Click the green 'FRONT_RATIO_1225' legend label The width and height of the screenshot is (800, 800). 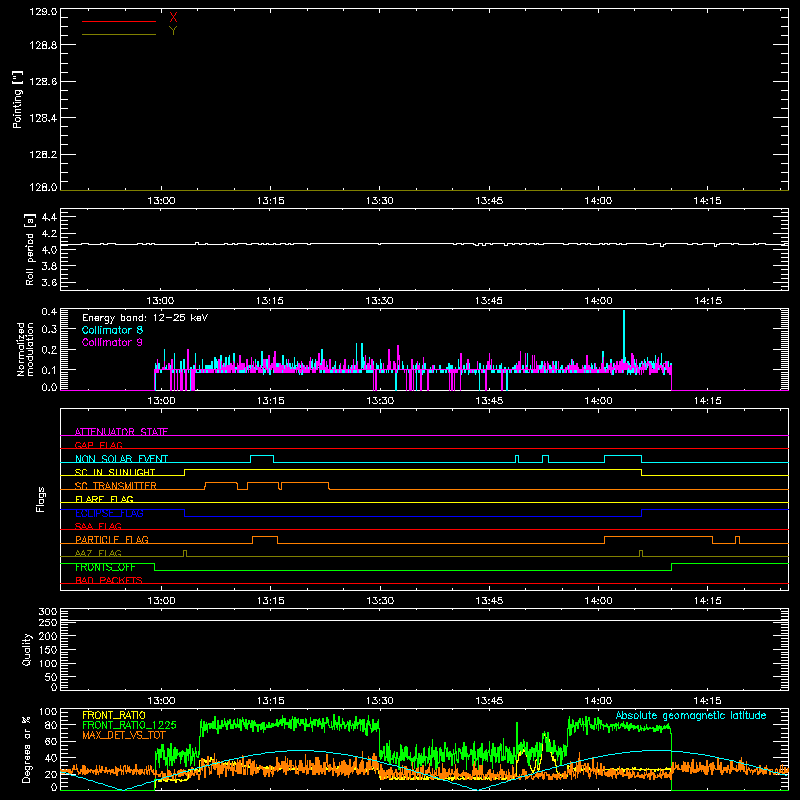(129, 725)
